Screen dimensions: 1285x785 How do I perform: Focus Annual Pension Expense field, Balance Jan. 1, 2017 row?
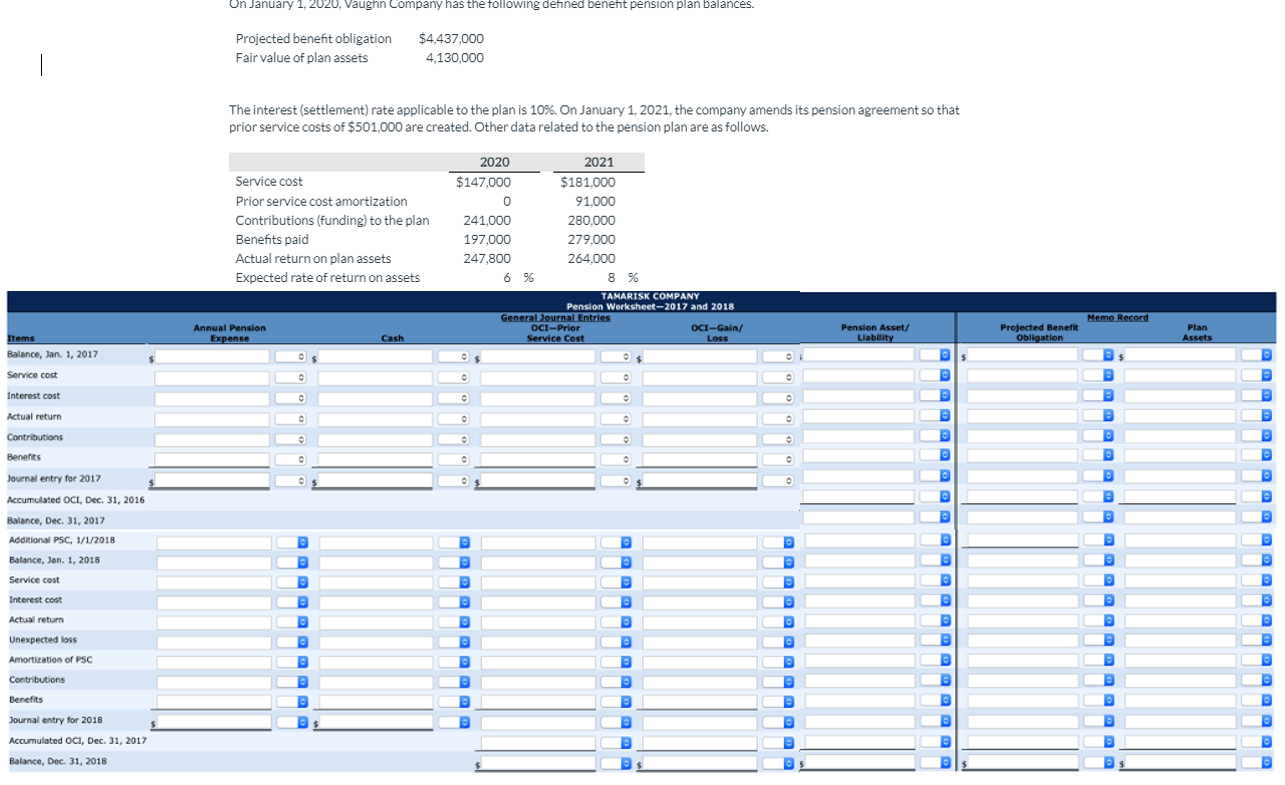[x=212, y=356]
